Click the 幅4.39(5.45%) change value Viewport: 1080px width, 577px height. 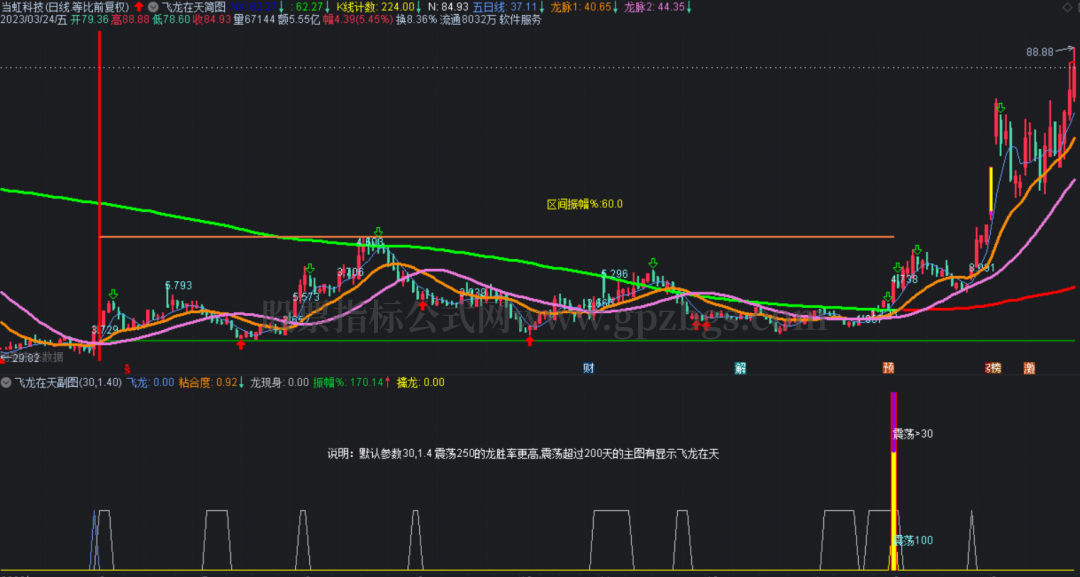point(357,20)
